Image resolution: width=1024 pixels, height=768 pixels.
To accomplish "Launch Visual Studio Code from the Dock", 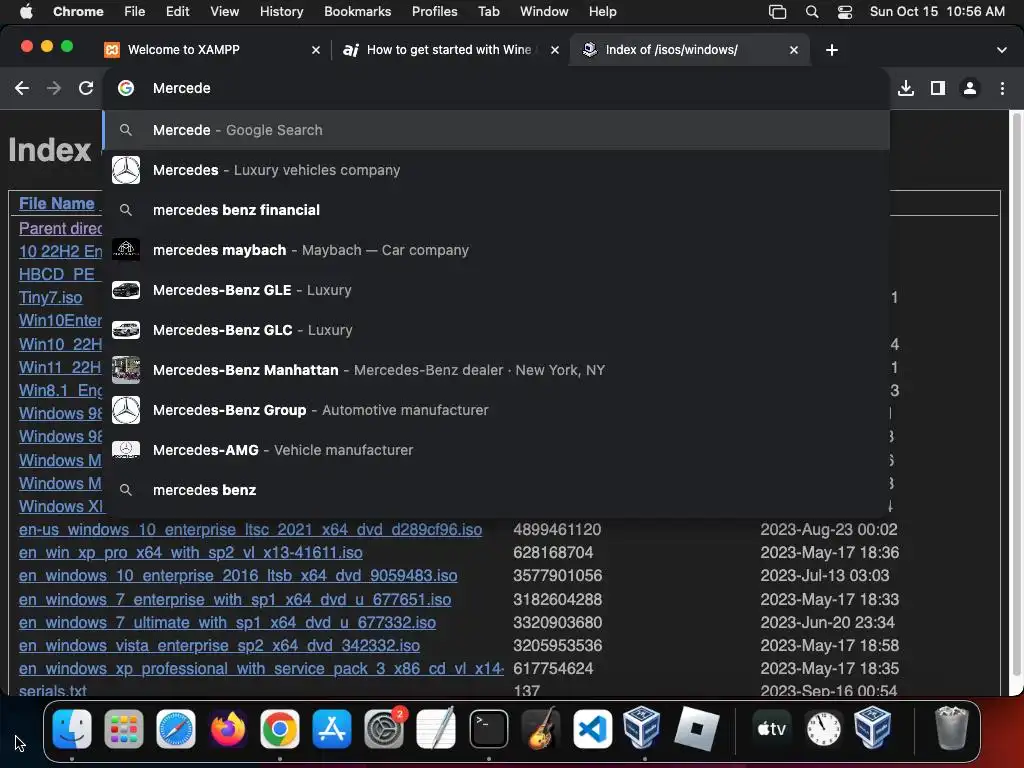I will click(x=592, y=729).
